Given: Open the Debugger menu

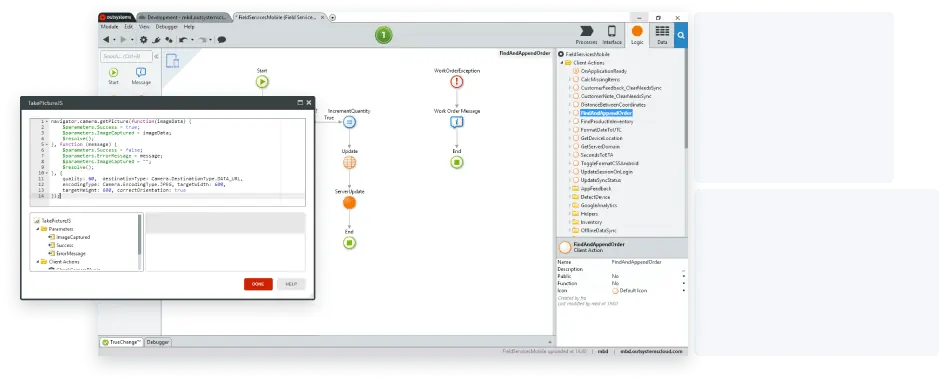Looking at the screenshot, I should coord(166,27).
